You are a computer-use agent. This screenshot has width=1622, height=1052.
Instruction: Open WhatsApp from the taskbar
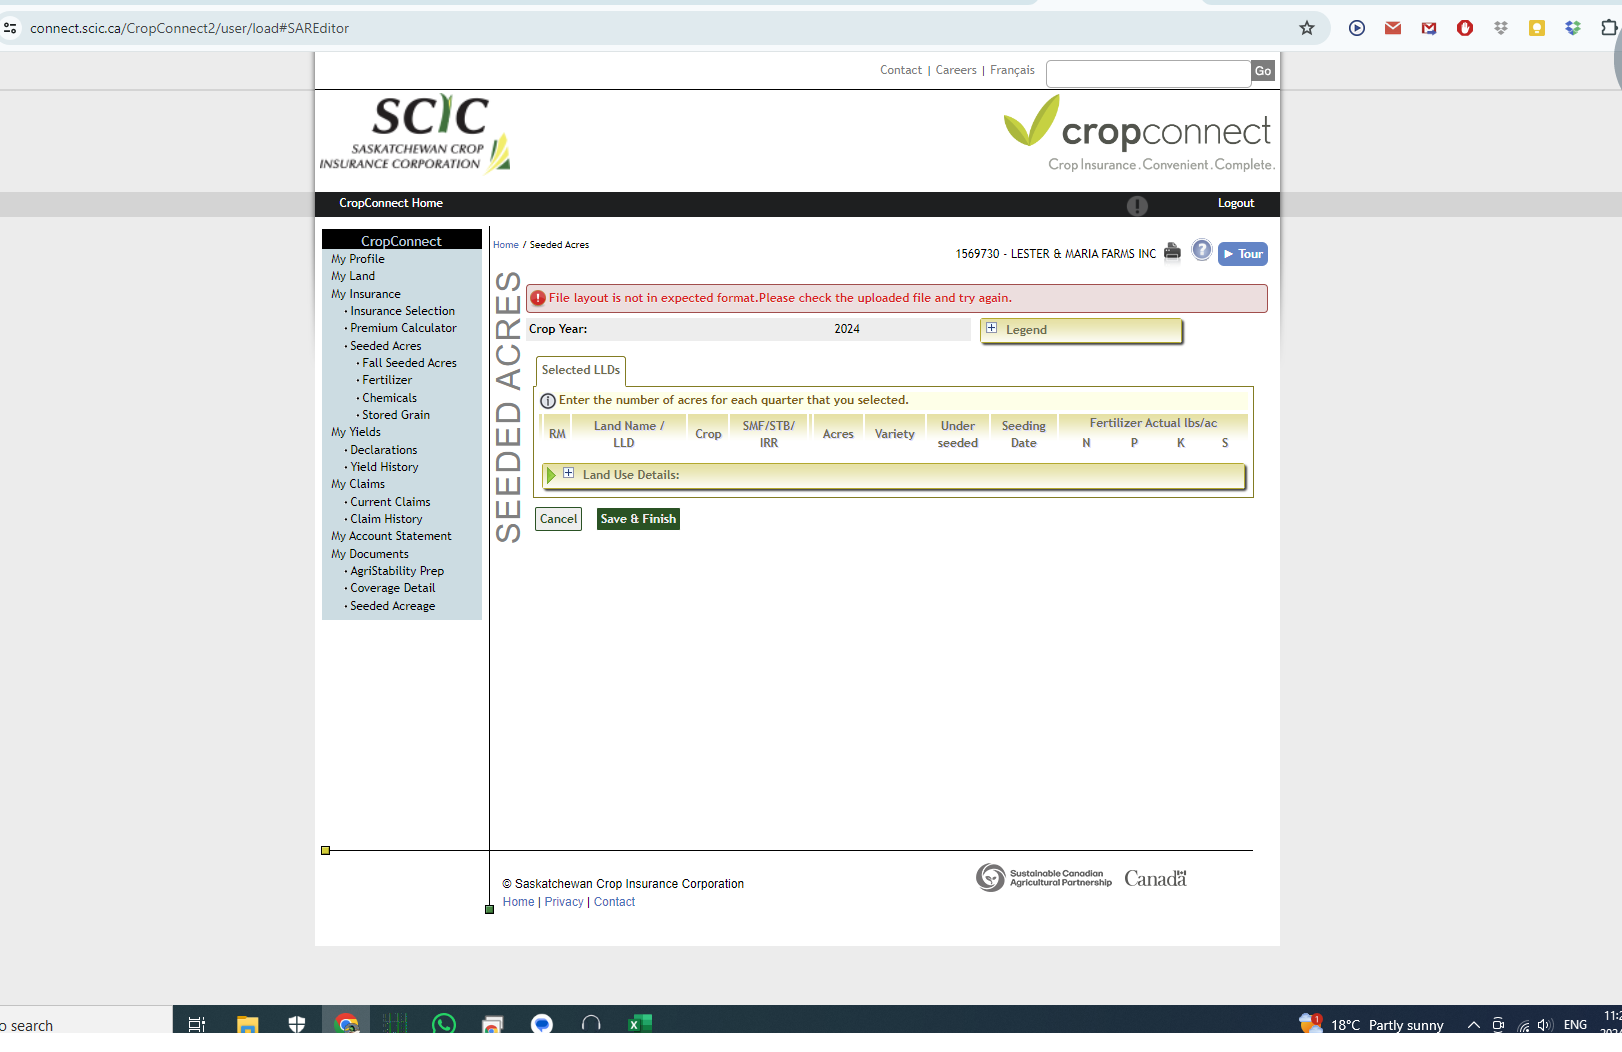click(x=444, y=1024)
